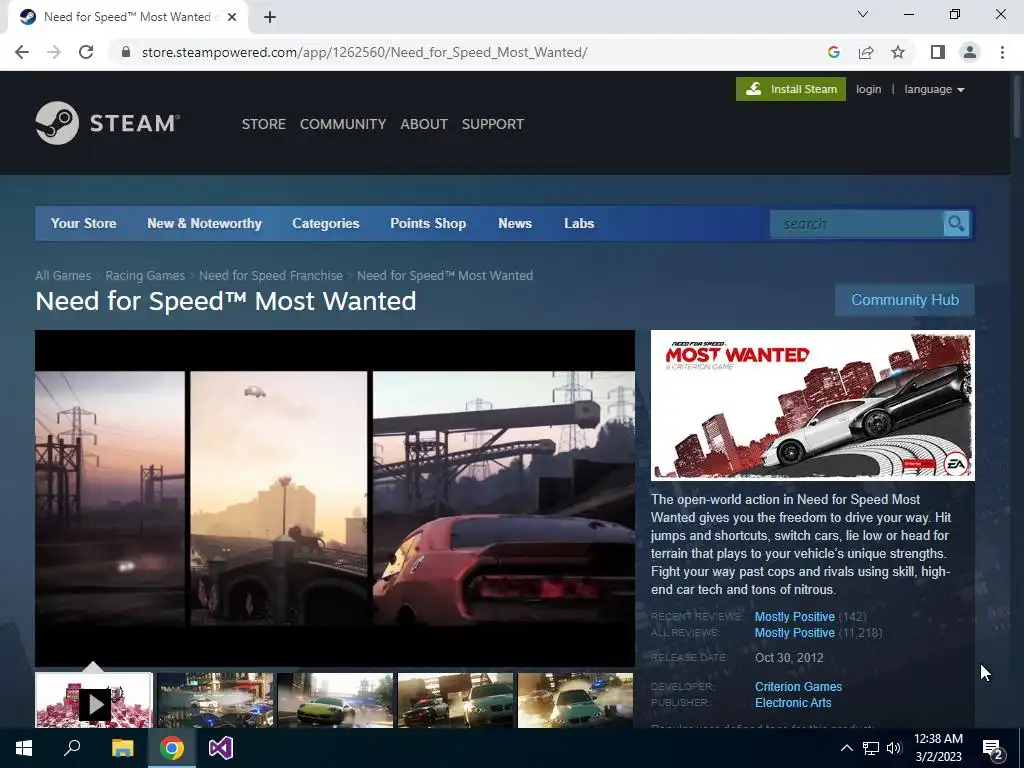This screenshot has width=1024, height=768.
Task: Open the STORE menu
Action: point(264,124)
